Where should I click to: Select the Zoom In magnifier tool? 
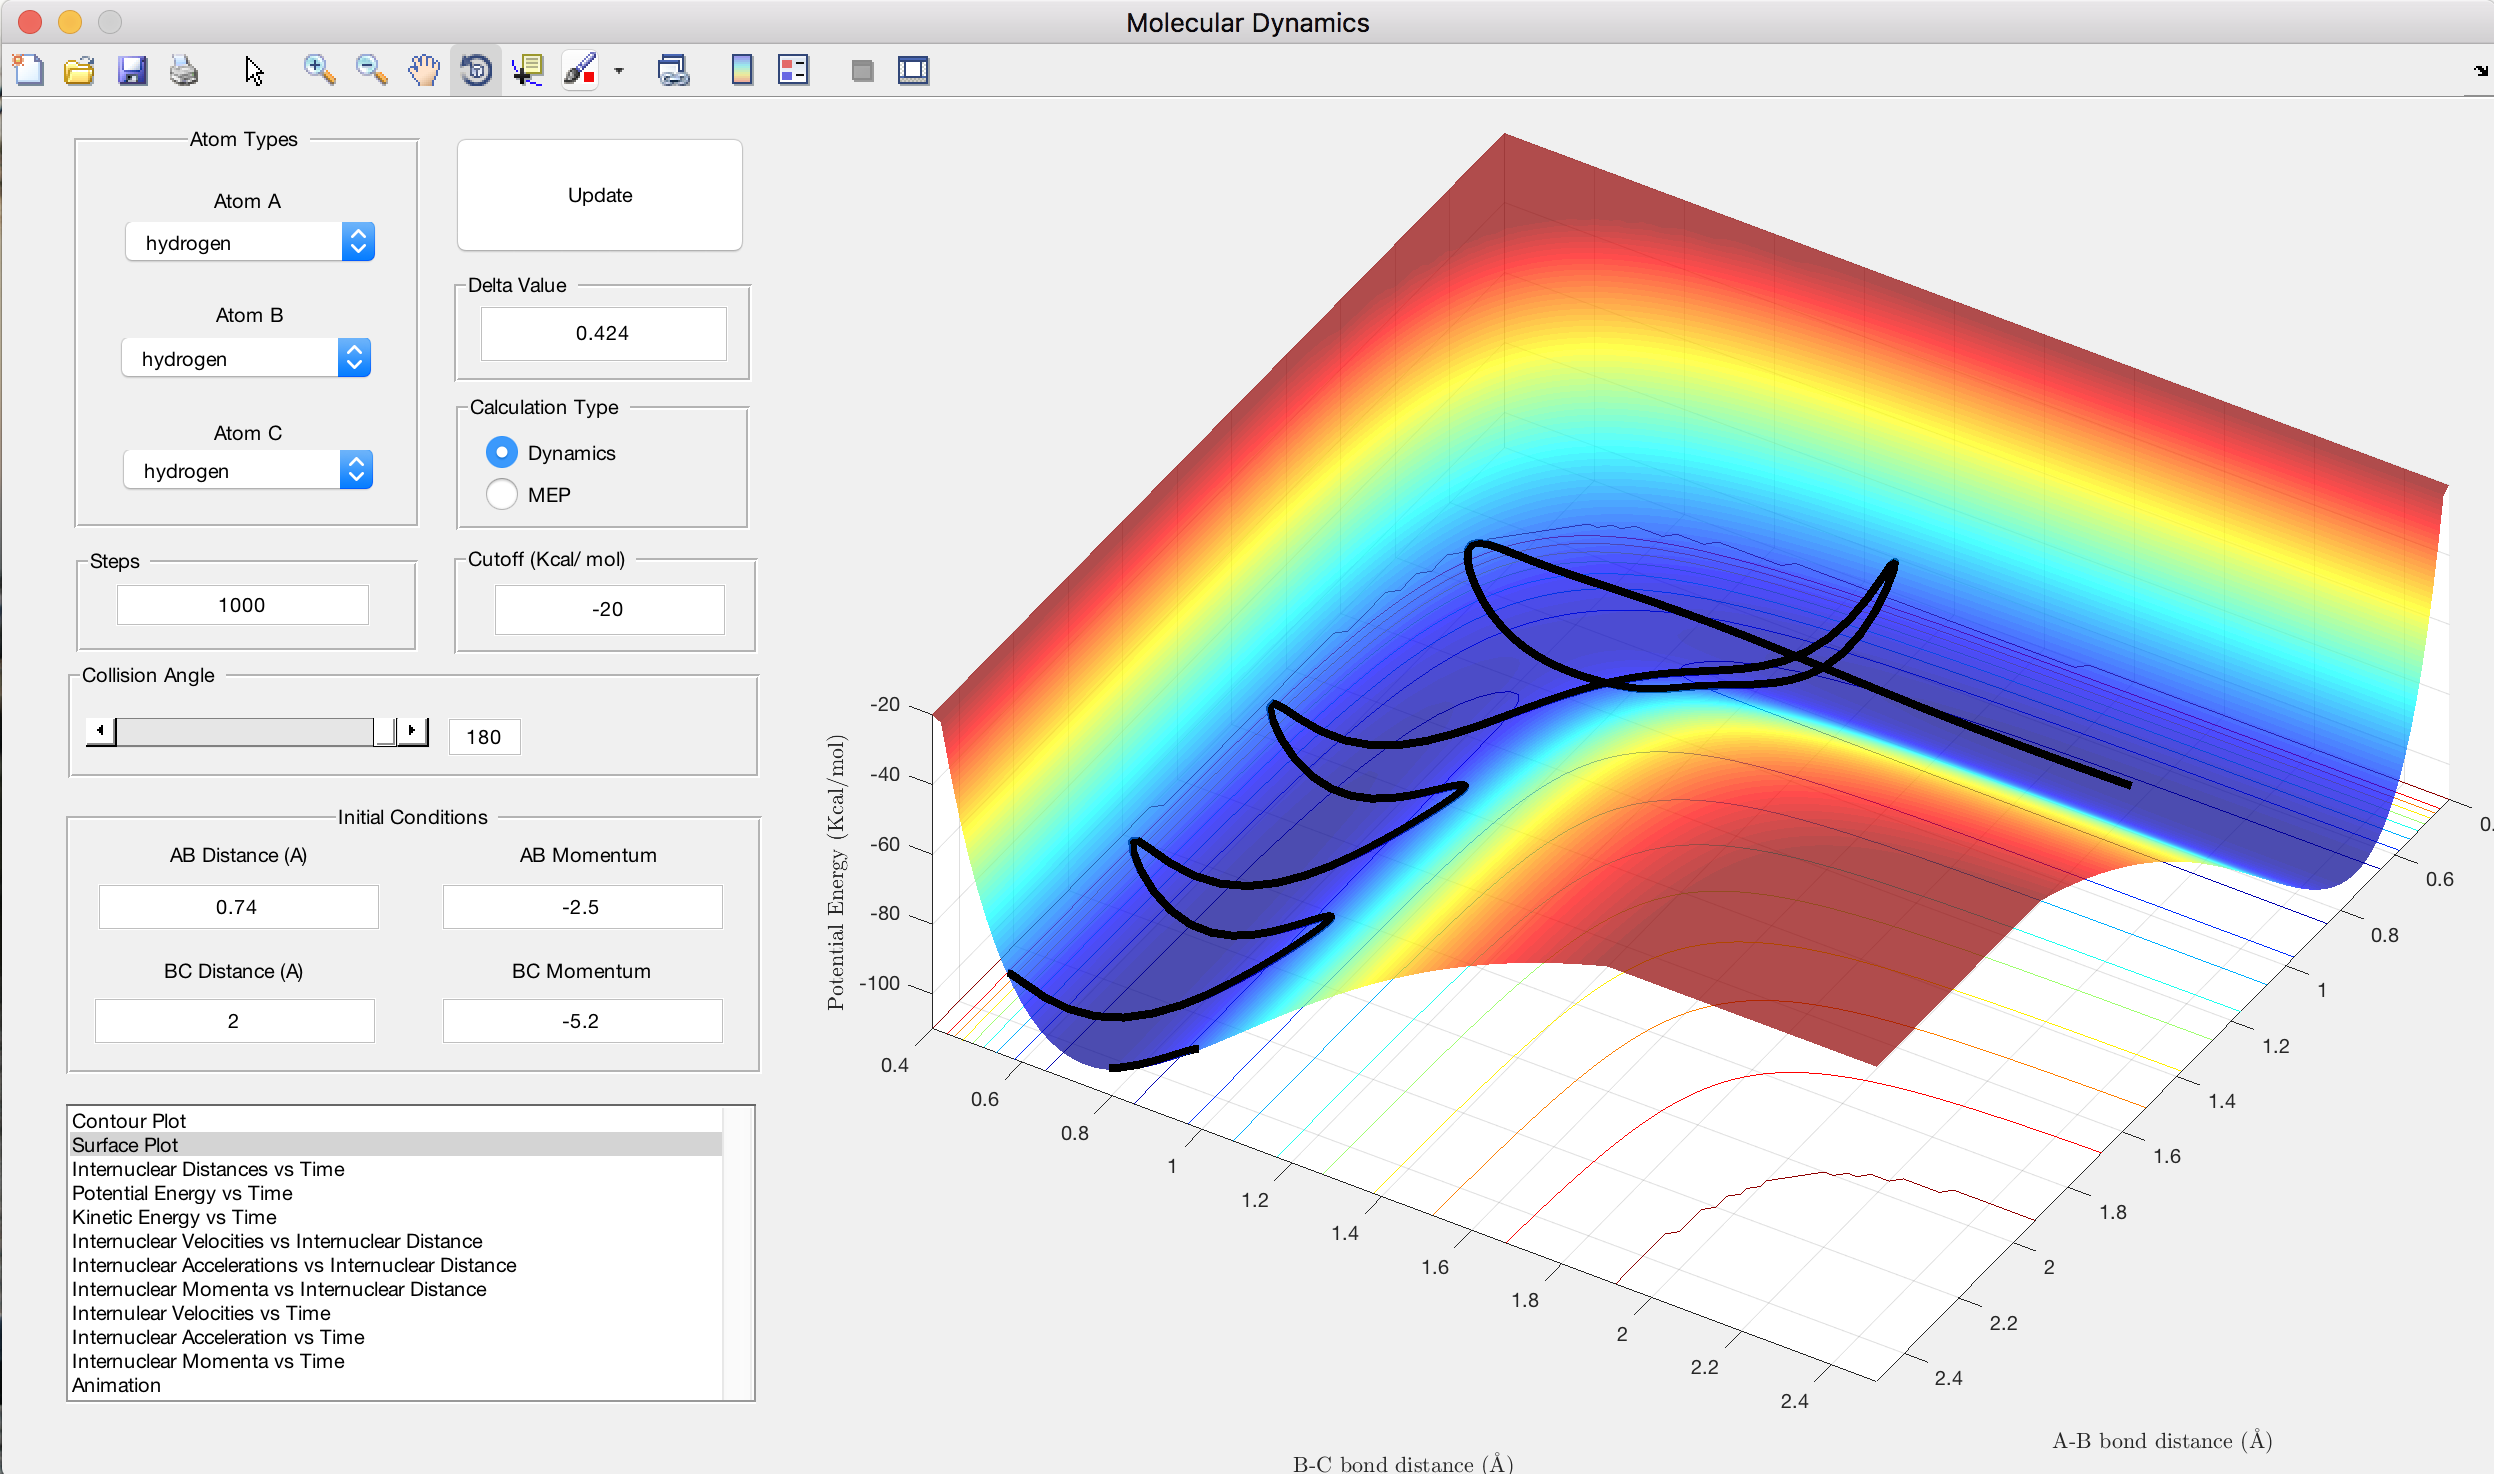point(319,71)
